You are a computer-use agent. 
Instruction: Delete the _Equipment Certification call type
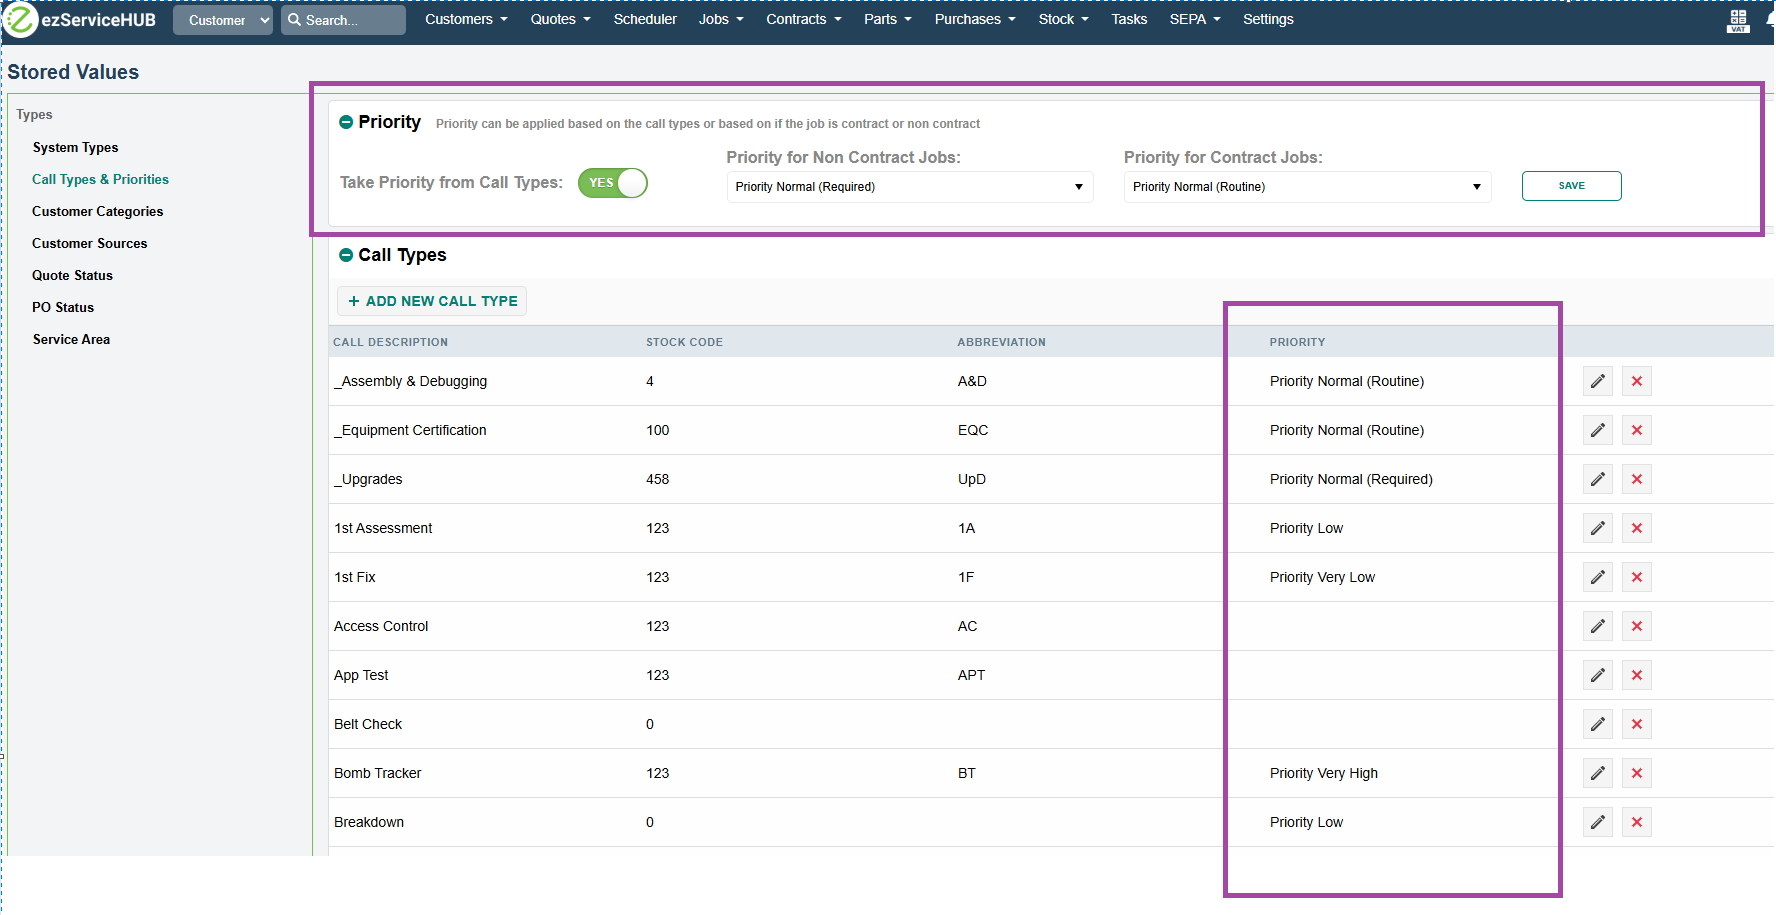(x=1636, y=430)
